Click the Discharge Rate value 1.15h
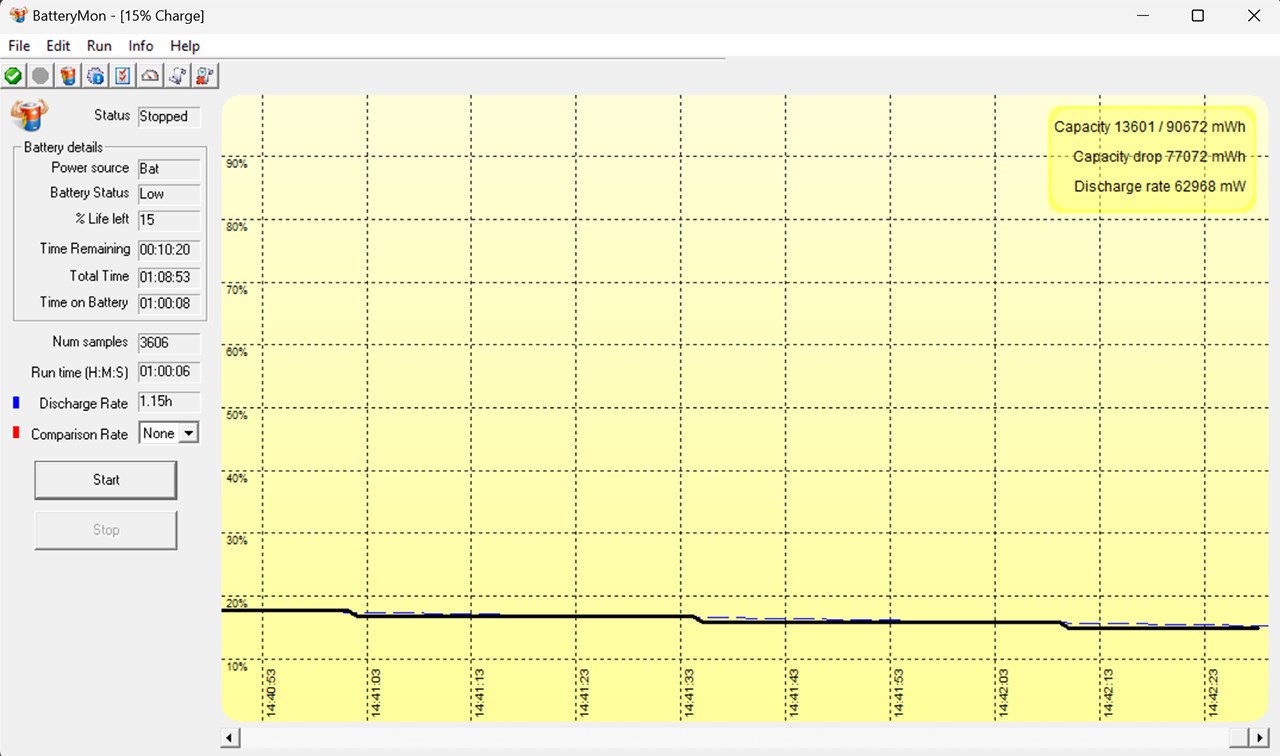Screen dimensions: 1280x756 click(169, 402)
